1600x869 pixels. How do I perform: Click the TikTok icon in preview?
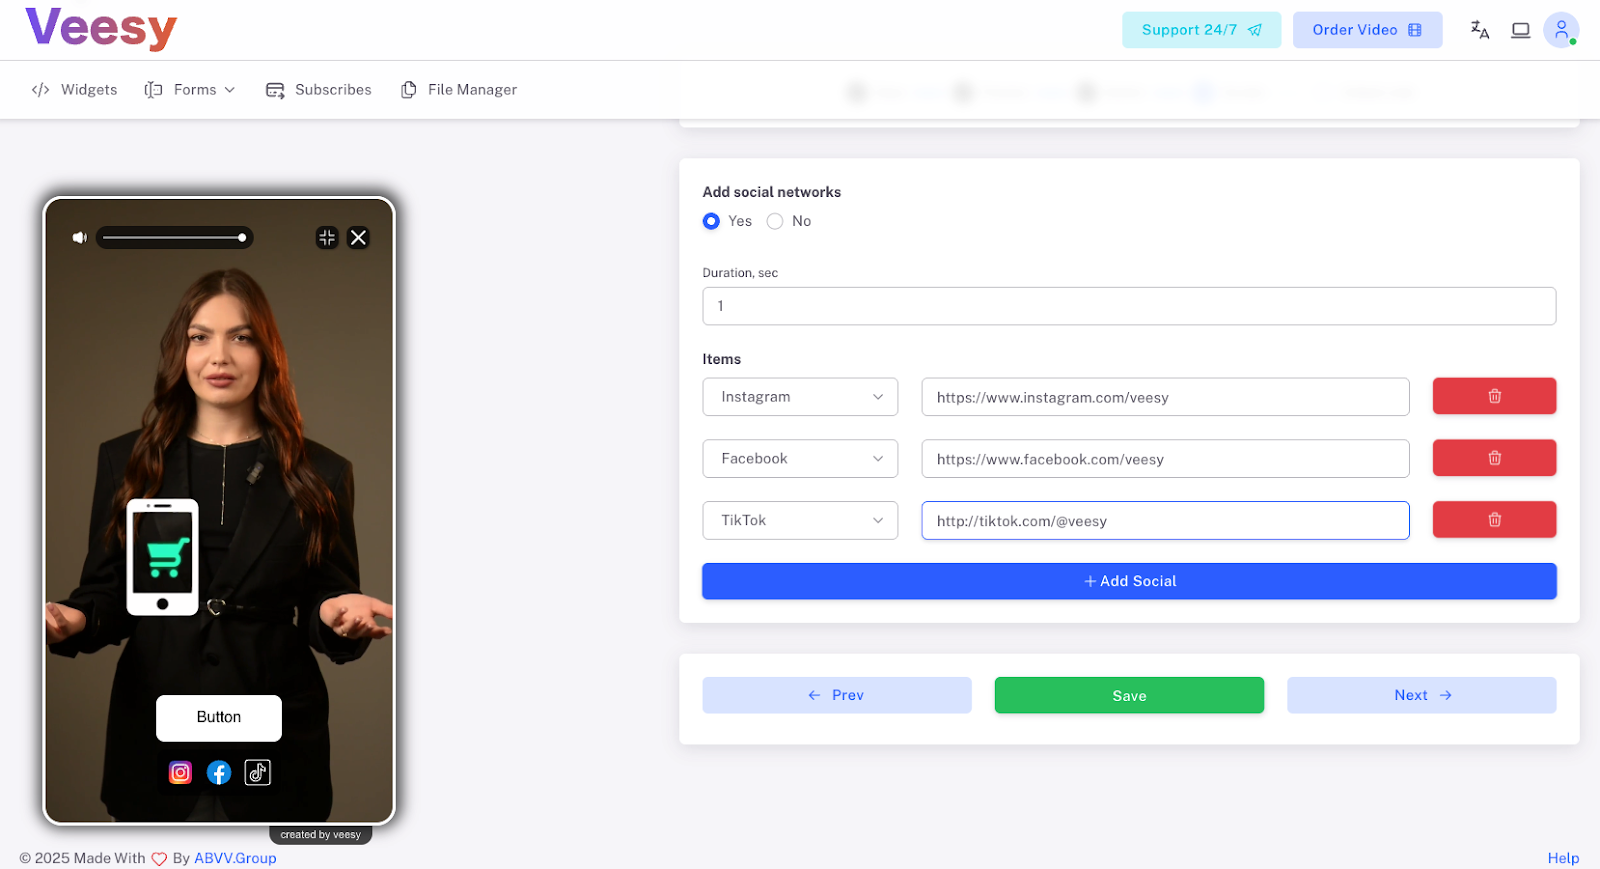(x=258, y=773)
